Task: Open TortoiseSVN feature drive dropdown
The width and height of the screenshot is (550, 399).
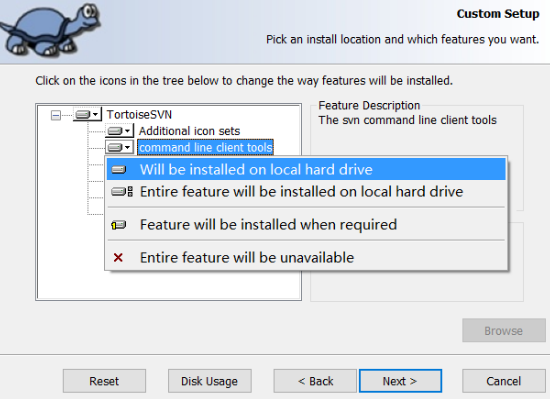Action: point(87,115)
